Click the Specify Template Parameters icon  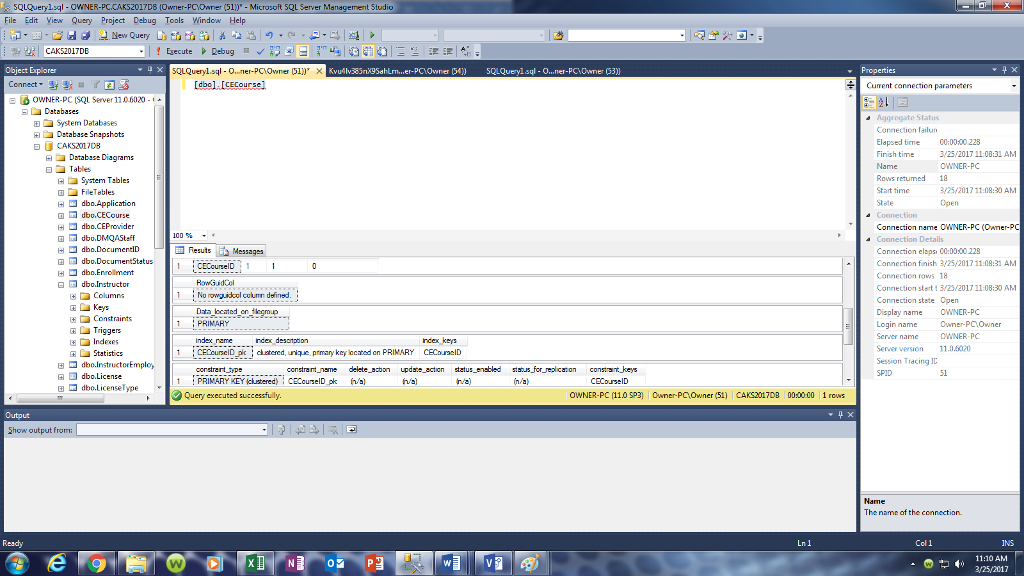click(461, 49)
